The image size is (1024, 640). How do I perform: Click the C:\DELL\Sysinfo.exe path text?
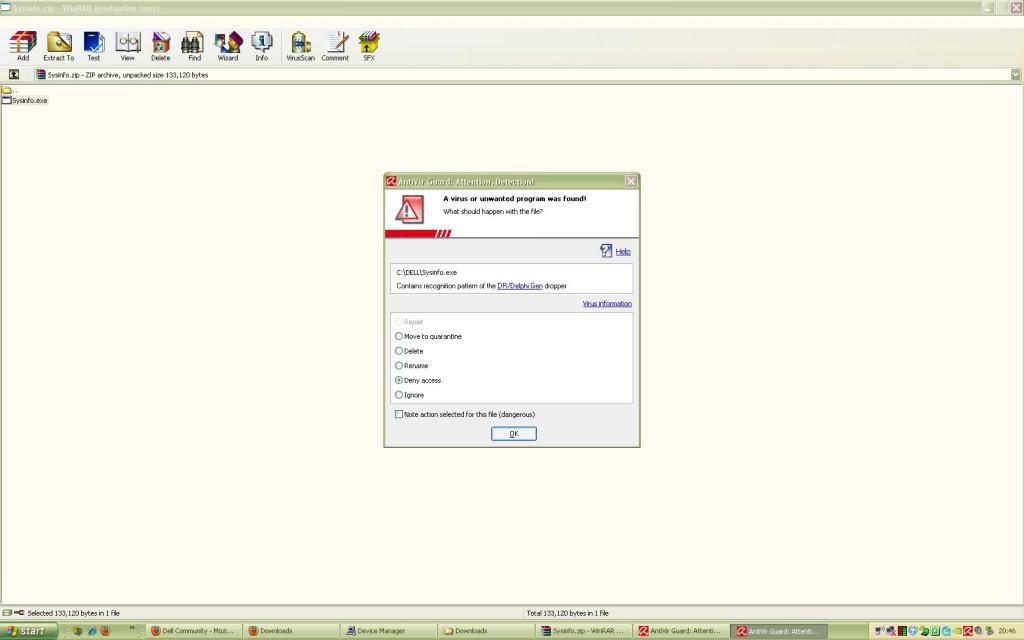click(426, 272)
